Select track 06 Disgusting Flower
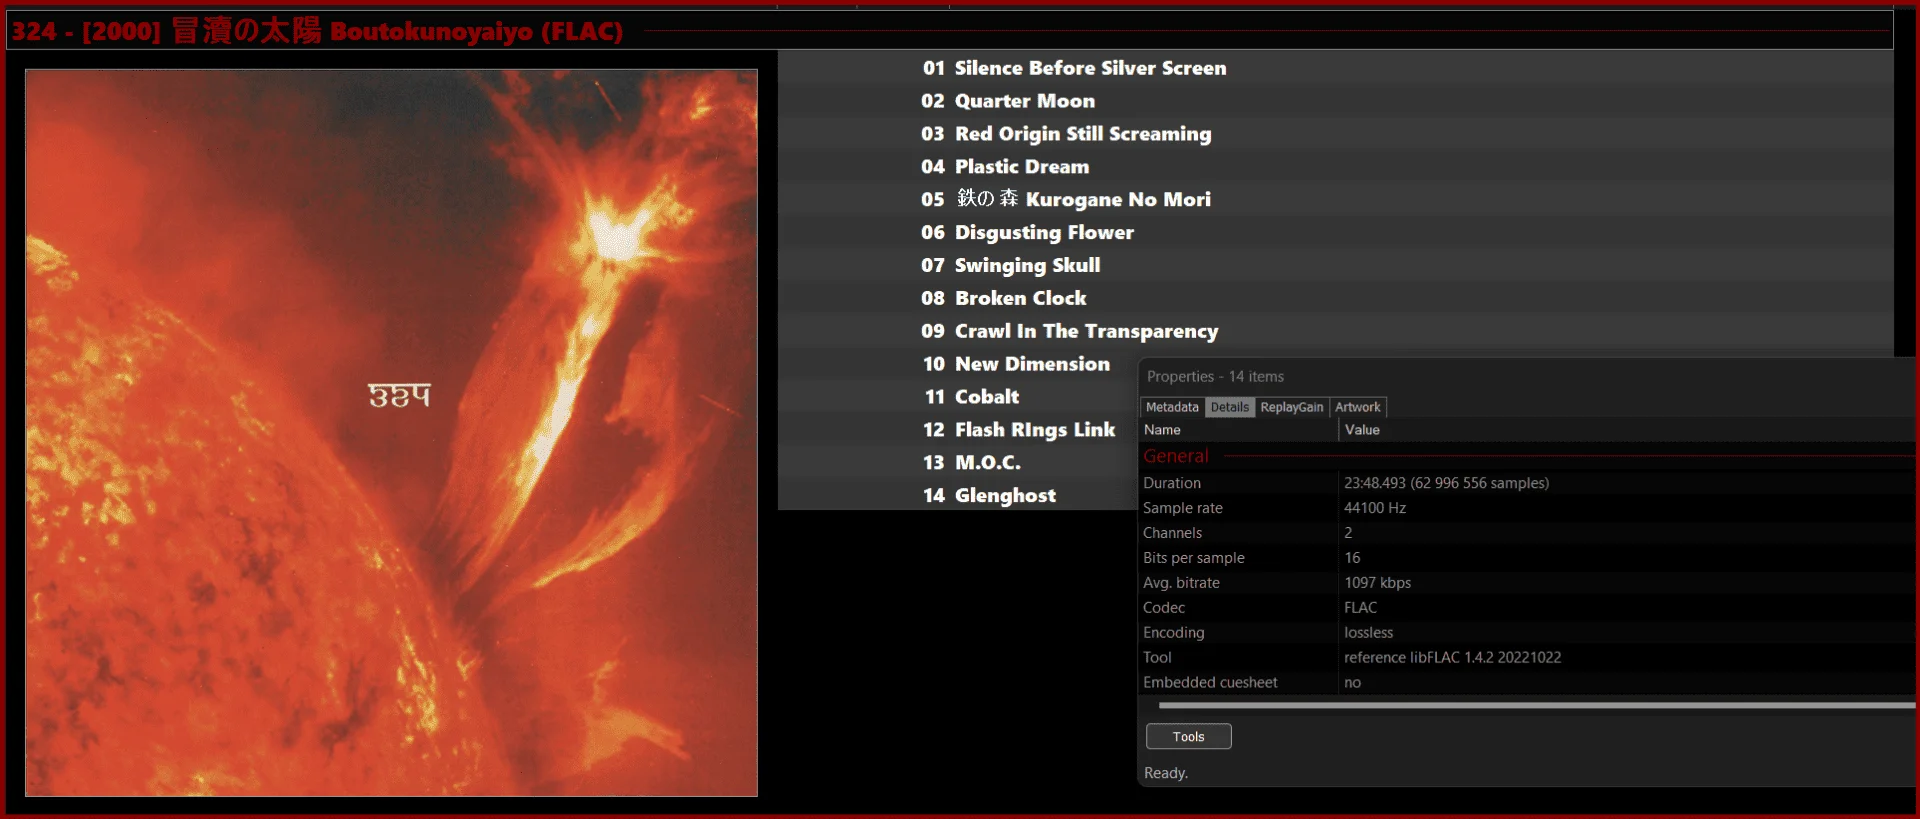 1336,233
